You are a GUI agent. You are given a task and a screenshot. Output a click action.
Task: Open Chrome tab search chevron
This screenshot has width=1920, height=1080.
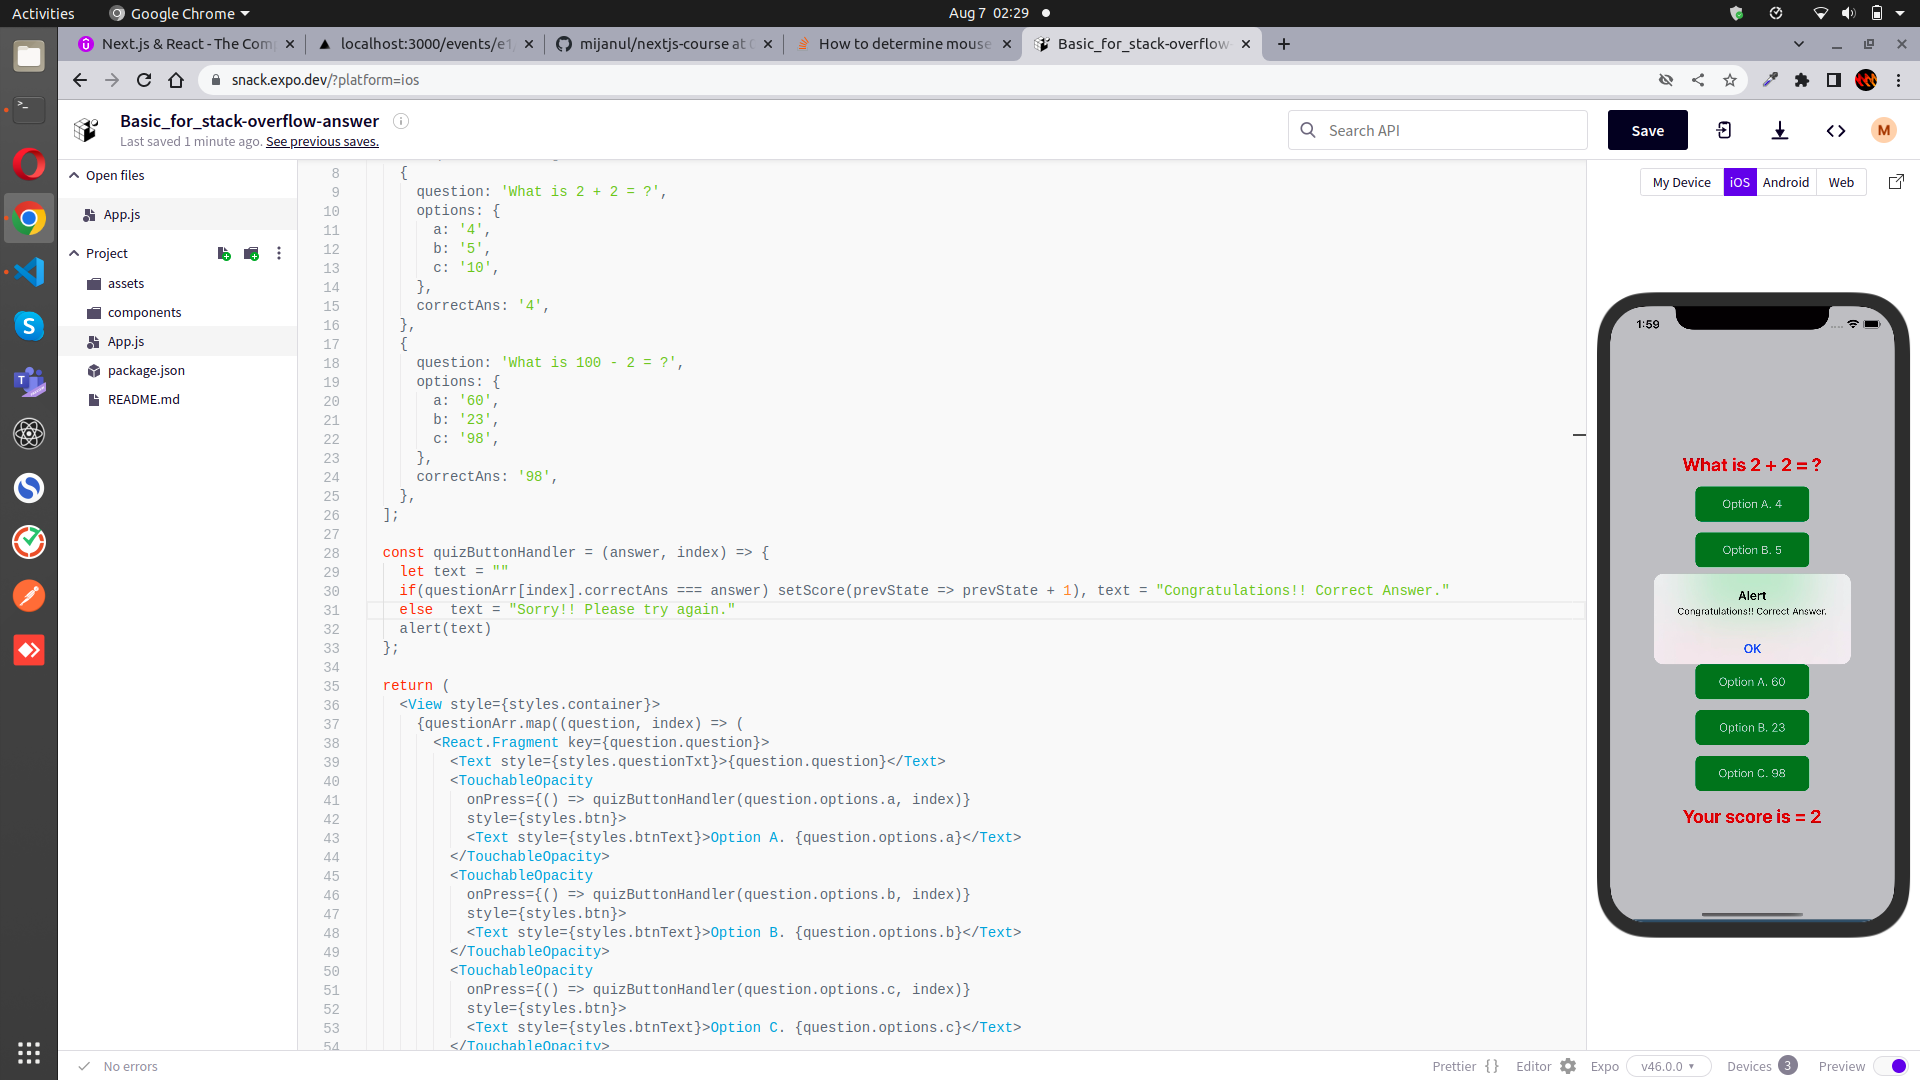pos(1799,44)
